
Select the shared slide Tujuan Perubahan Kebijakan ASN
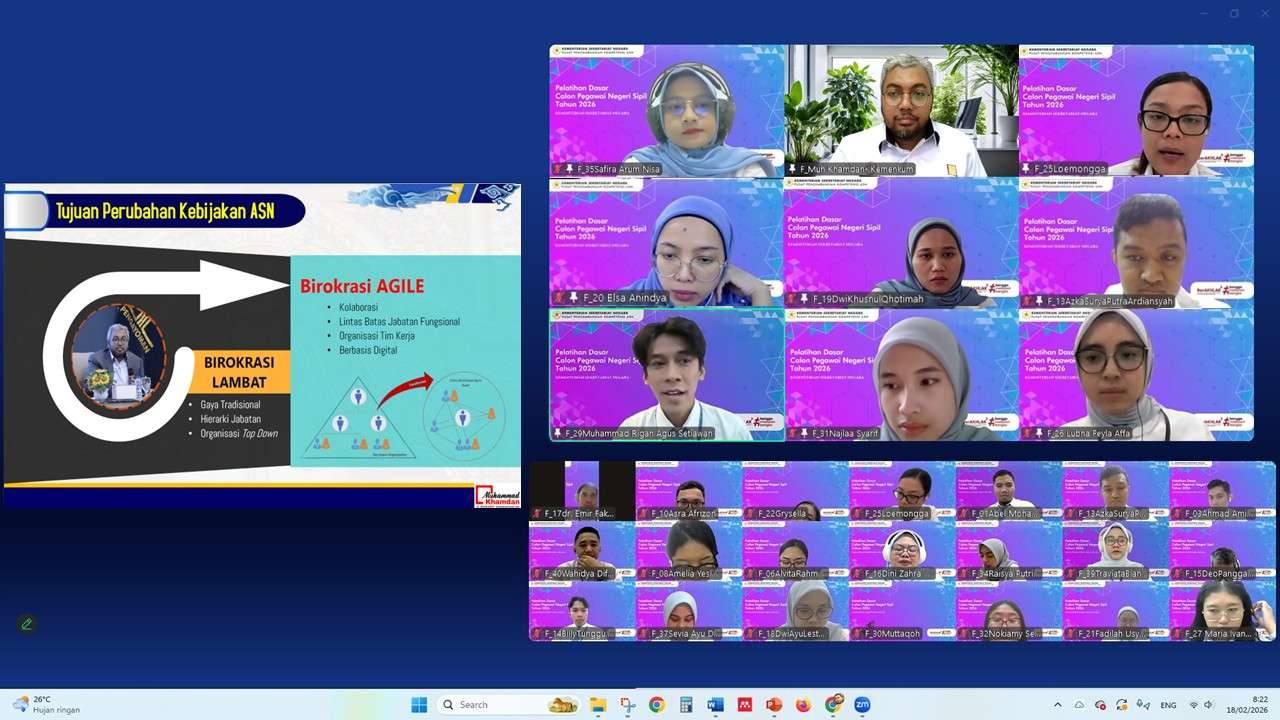(x=262, y=345)
